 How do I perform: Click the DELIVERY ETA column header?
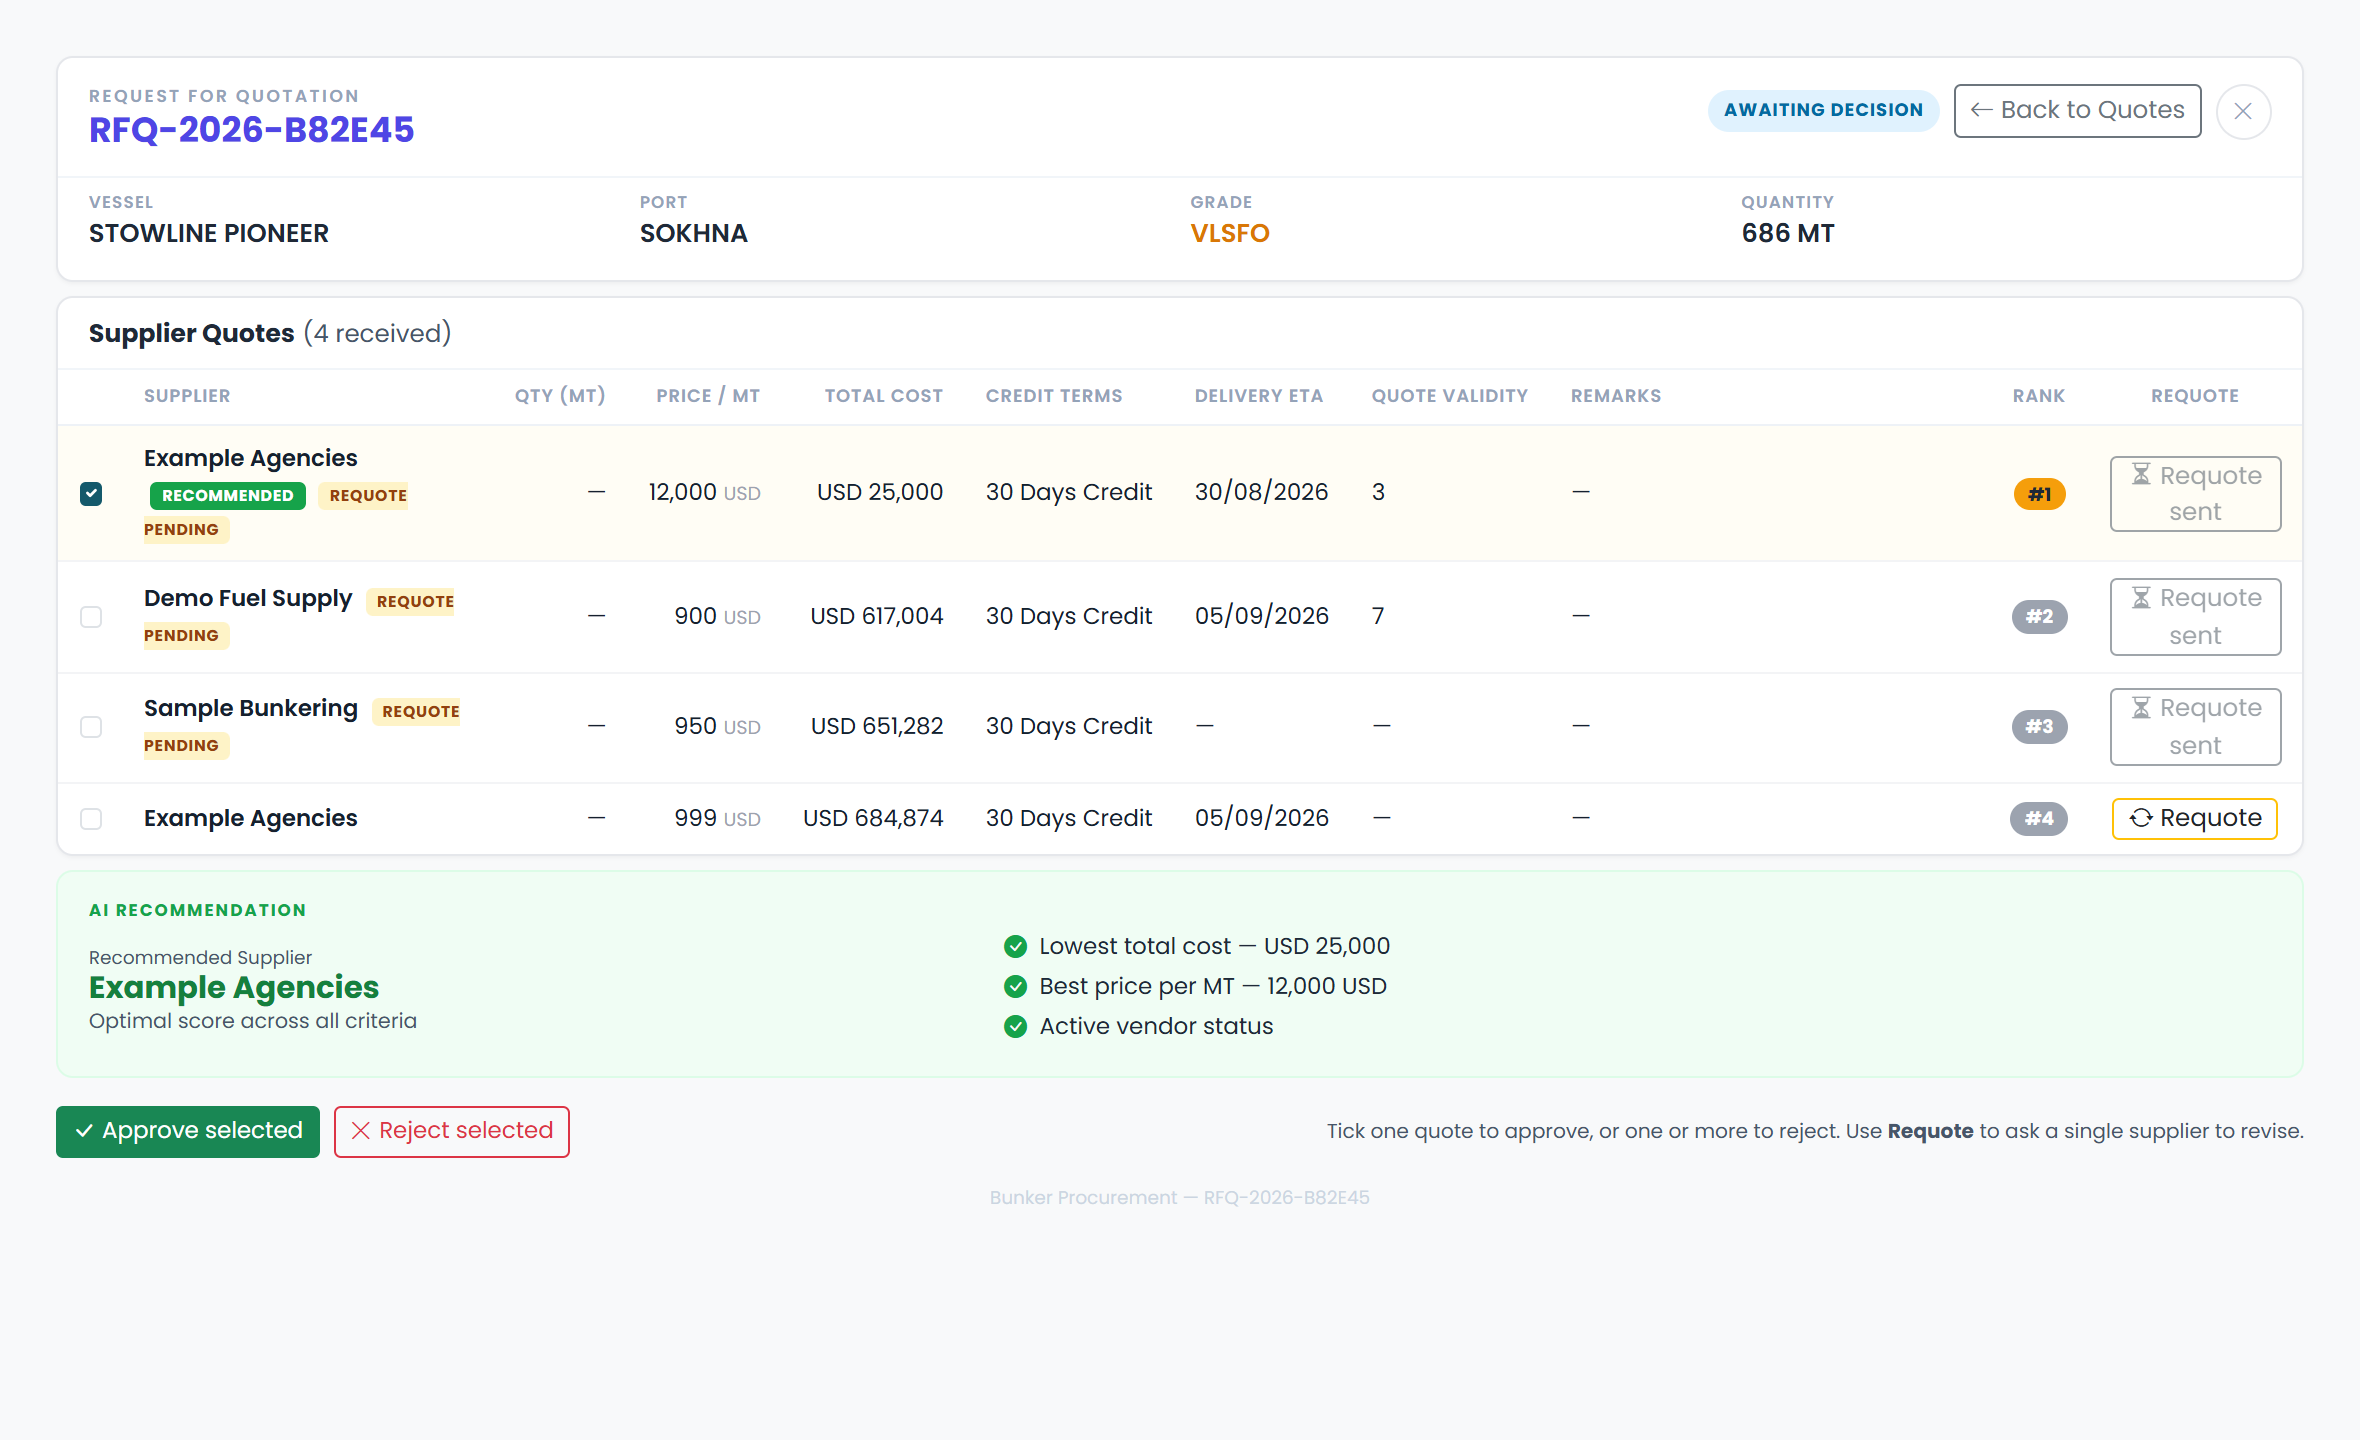(1259, 396)
